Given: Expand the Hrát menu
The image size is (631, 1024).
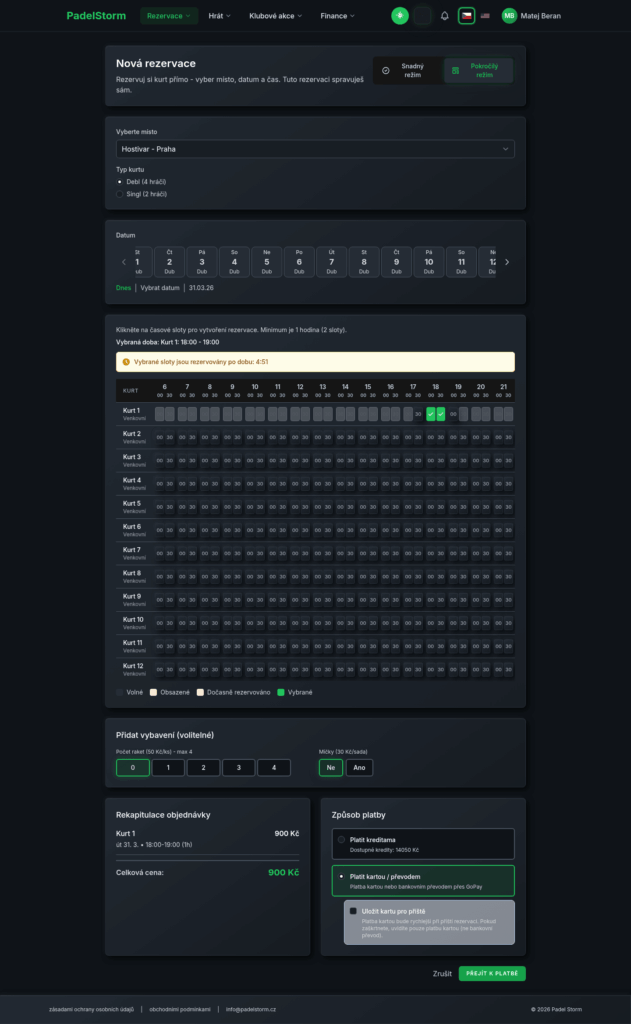Looking at the screenshot, I should (219, 16).
